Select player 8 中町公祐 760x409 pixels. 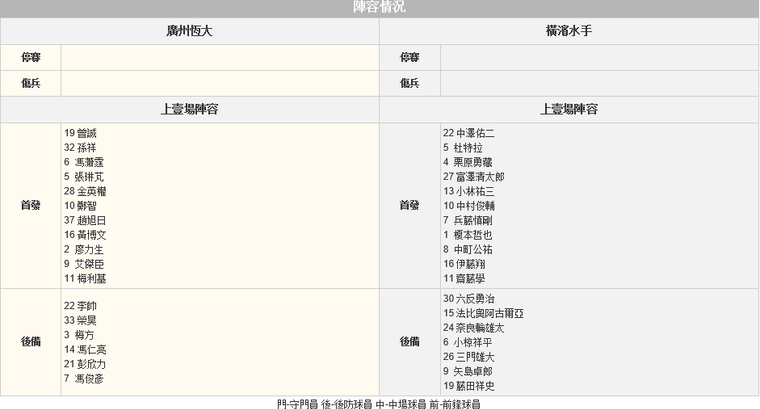click(468, 249)
